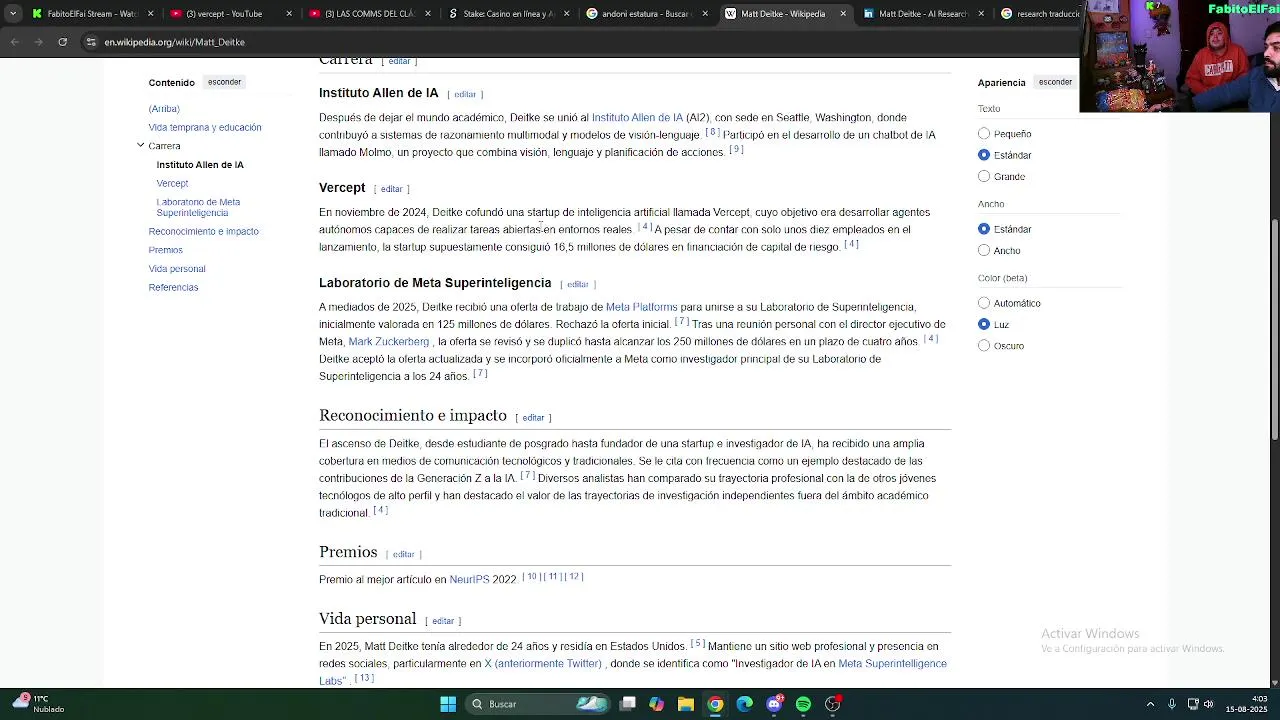Switch to research traducción tab

click(1040, 14)
